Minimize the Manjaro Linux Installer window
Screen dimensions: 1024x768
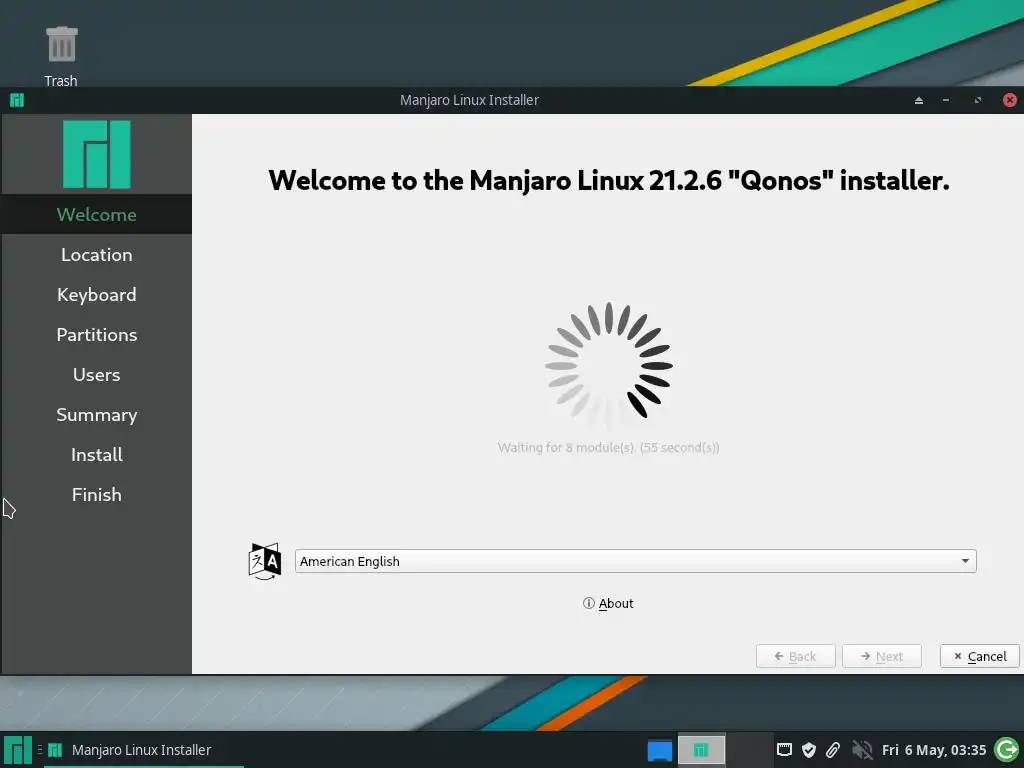[x=946, y=100]
